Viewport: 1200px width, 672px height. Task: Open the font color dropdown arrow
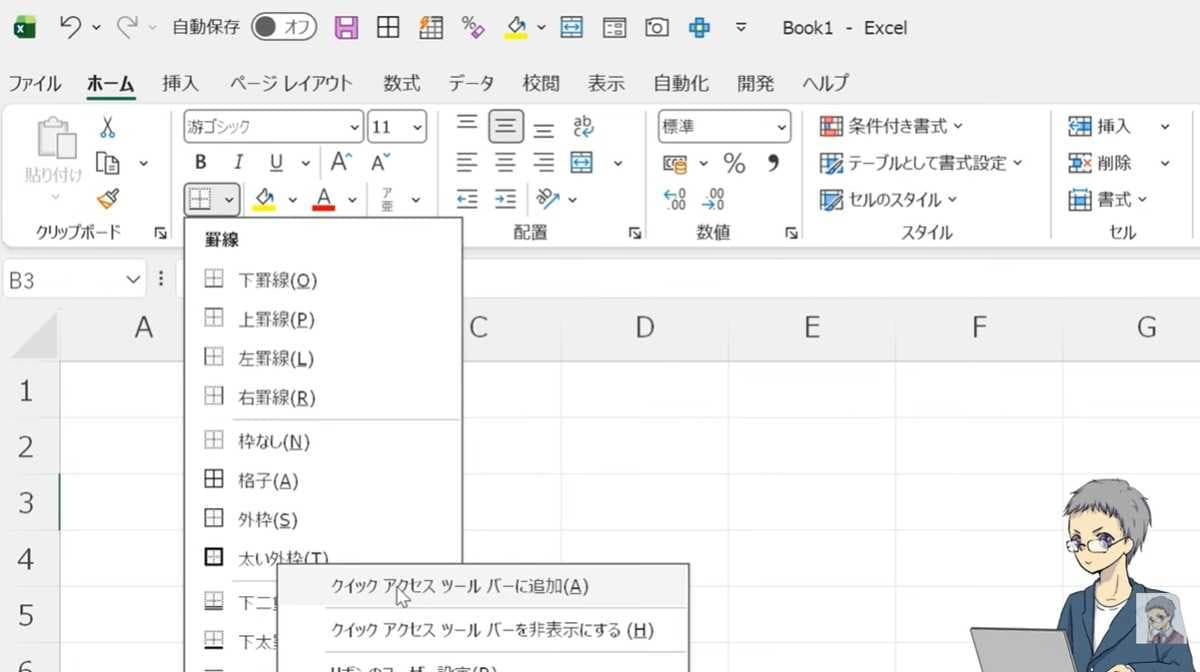point(352,200)
